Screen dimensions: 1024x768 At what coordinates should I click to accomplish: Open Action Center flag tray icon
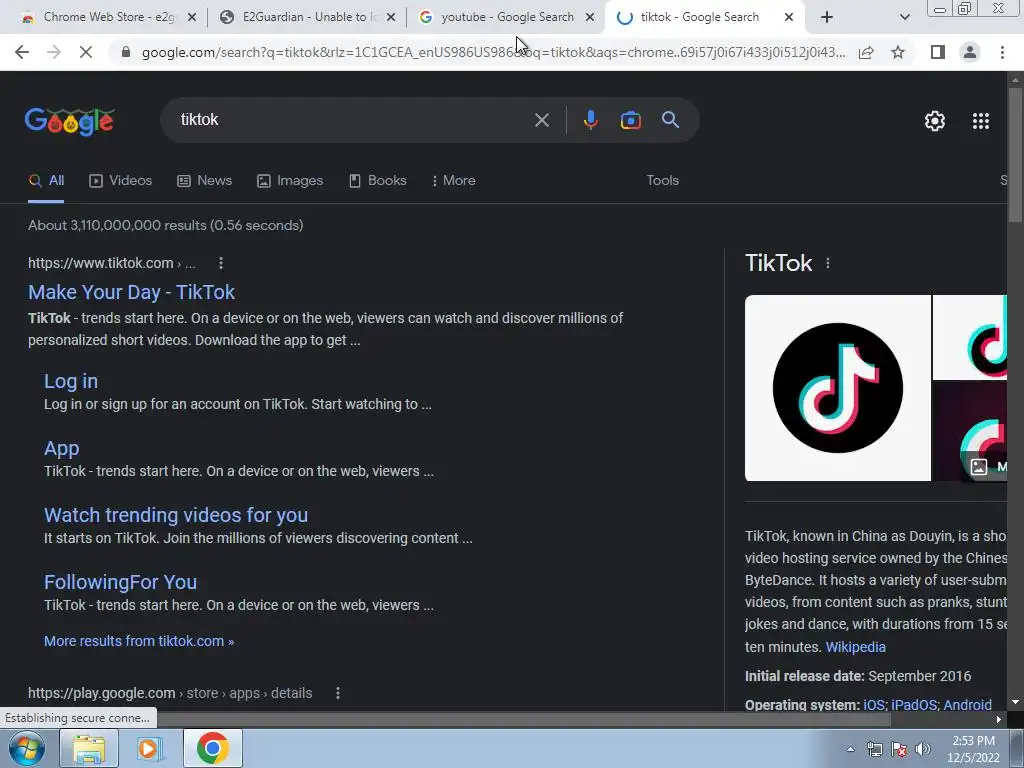(899, 749)
